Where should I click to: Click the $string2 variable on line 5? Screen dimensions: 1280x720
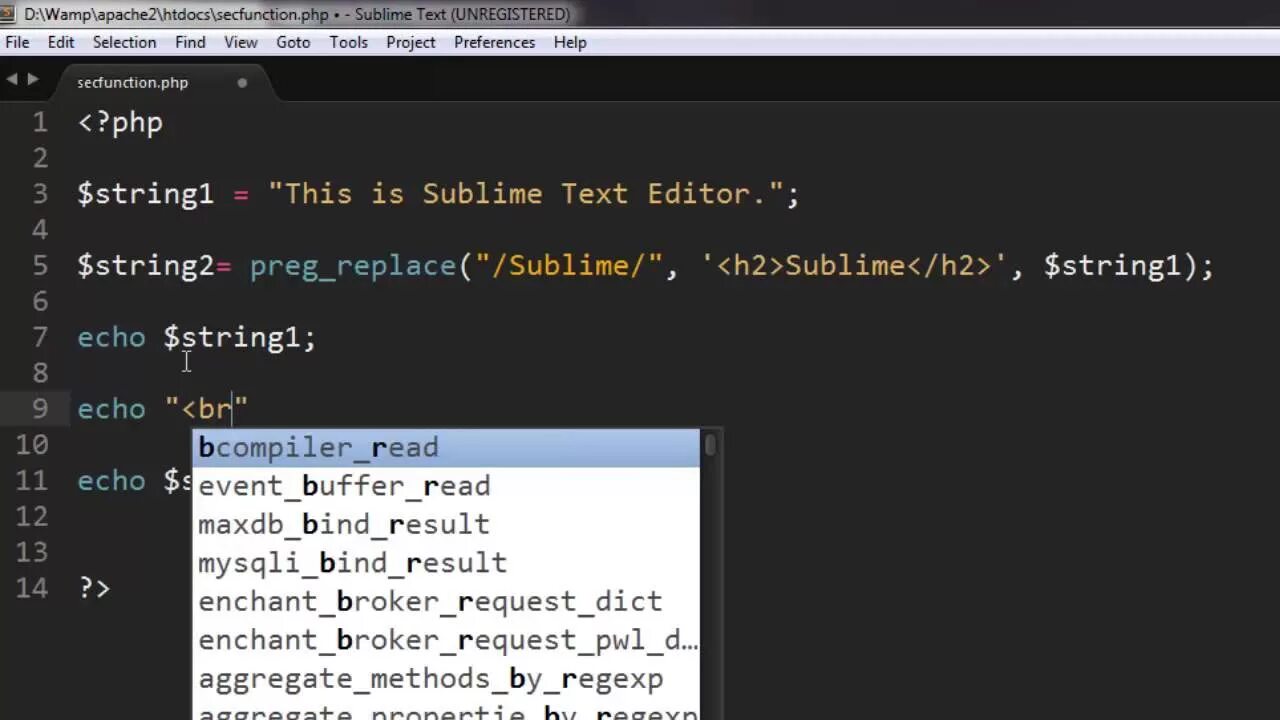coord(146,266)
